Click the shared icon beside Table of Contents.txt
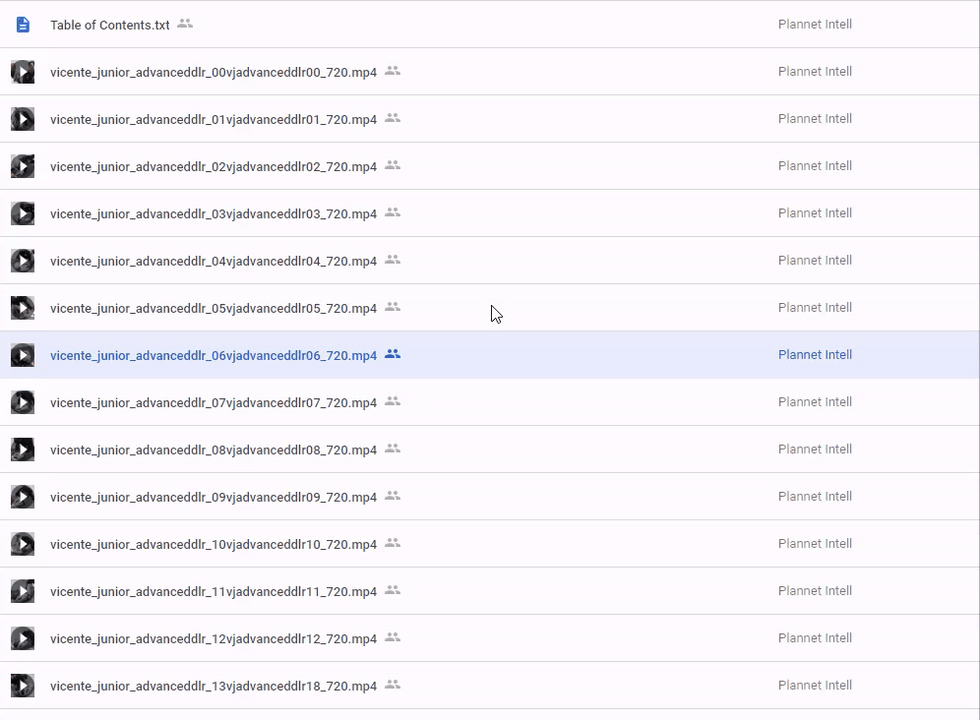The width and height of the screenshot is (980, 720). click(x=185, y=24)
